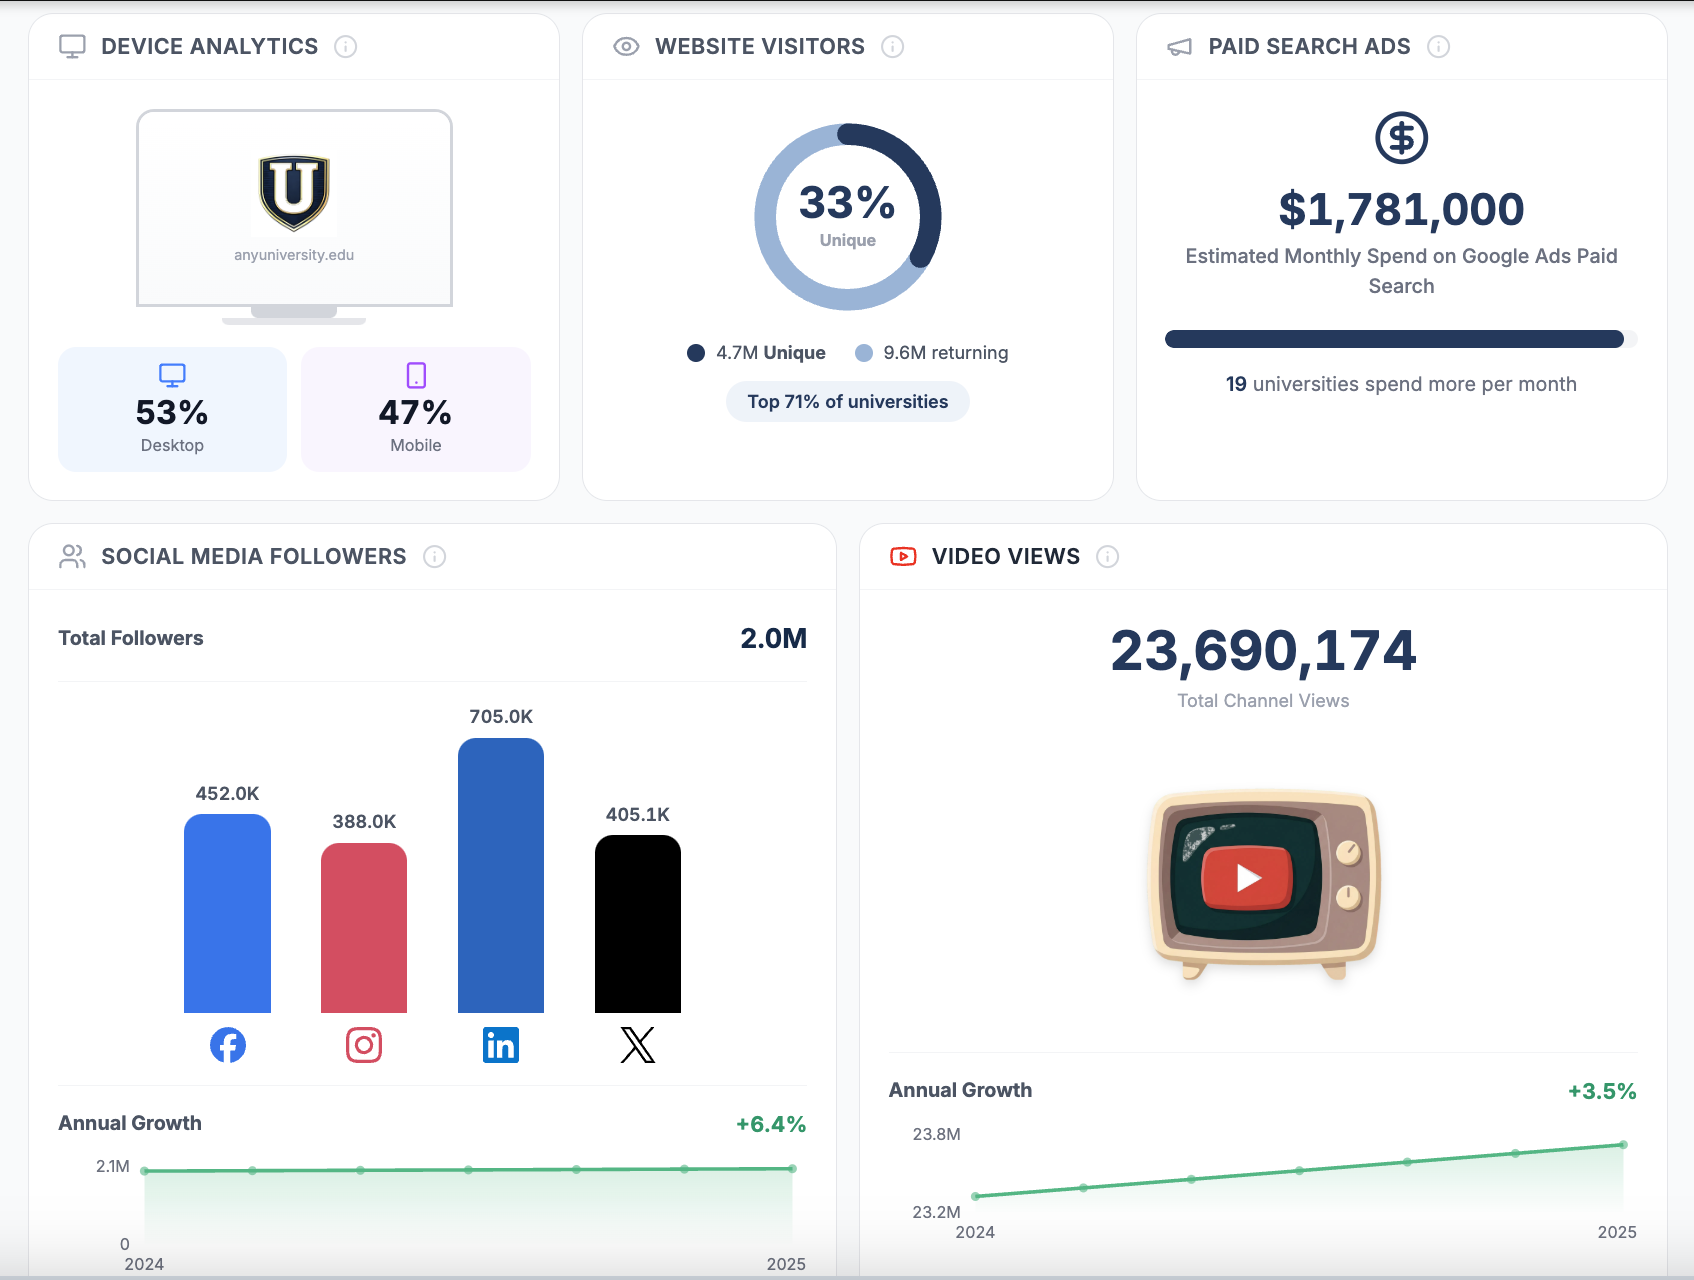Click the eye icon beside Website Visitors
This screenshot has height=1280, width=1694.
click(x=625, y=46)
